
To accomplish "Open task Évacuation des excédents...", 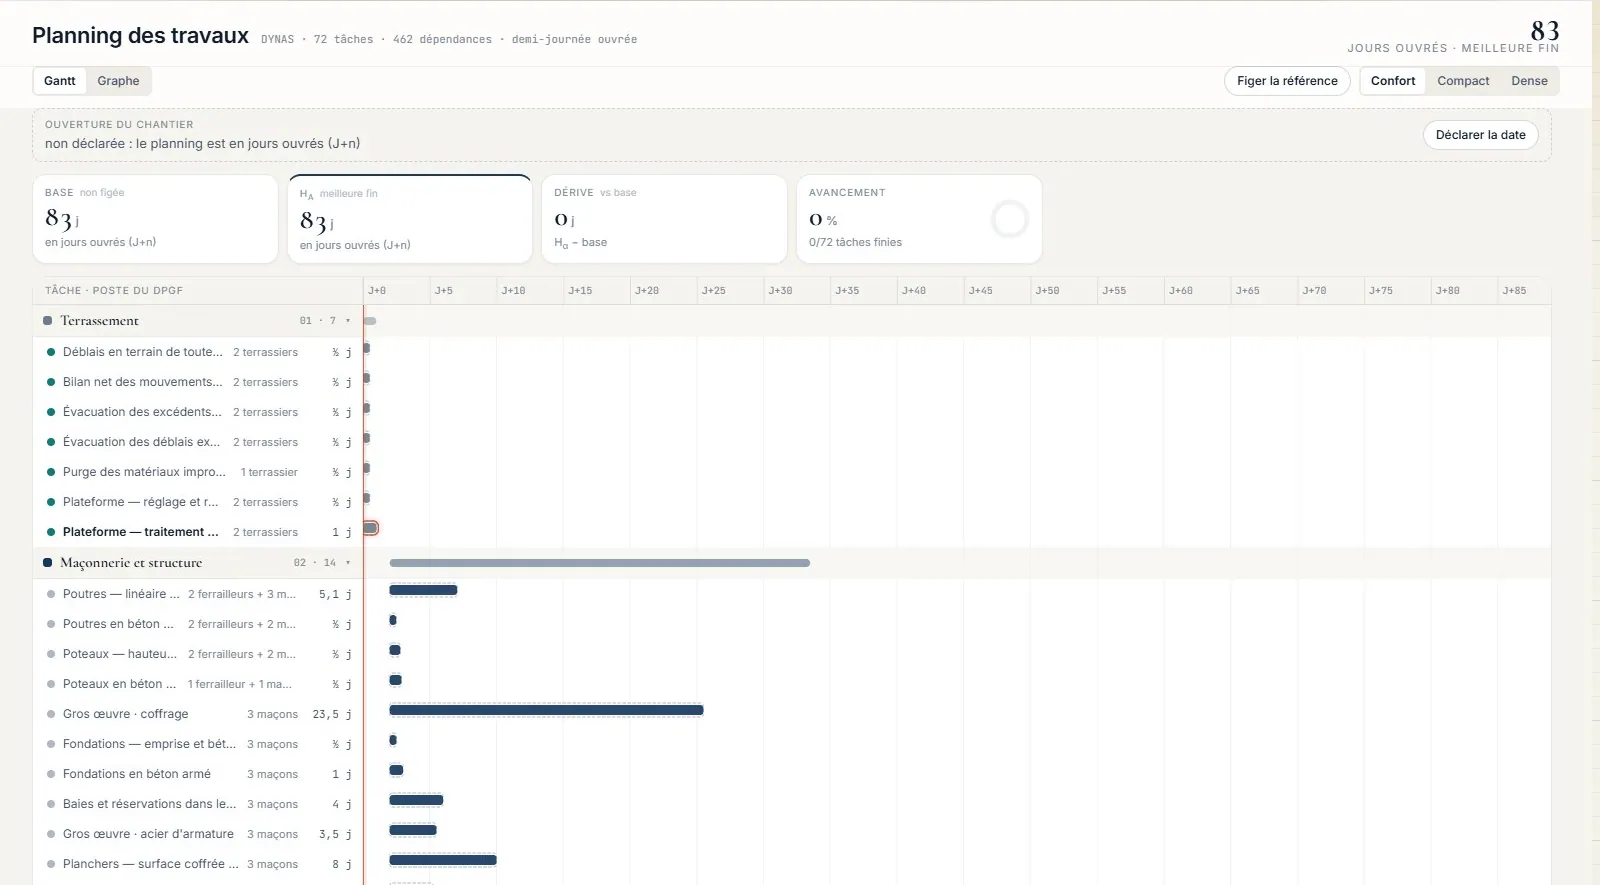I will 143,412.
